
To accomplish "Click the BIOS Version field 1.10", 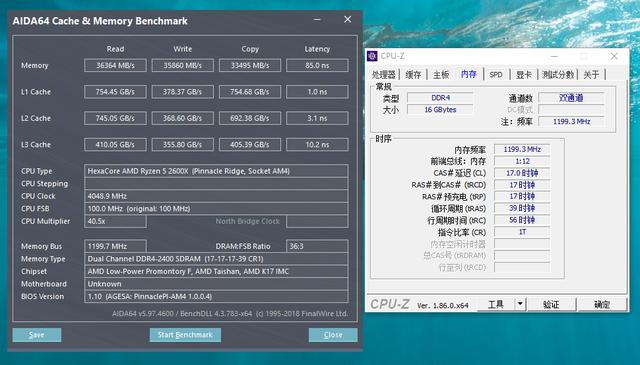I will coord(216,296).
